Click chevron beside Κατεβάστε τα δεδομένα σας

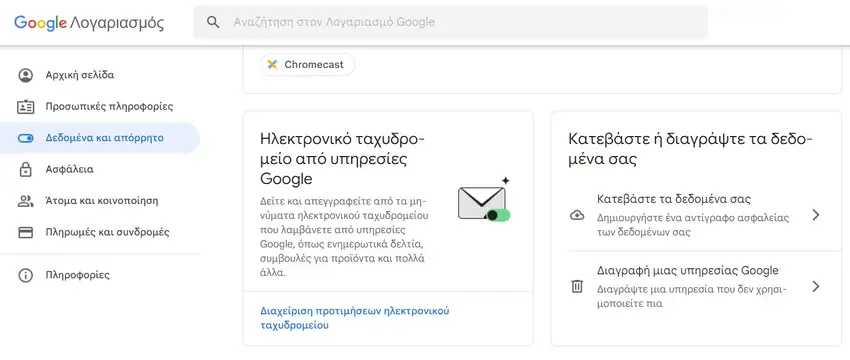816,215
